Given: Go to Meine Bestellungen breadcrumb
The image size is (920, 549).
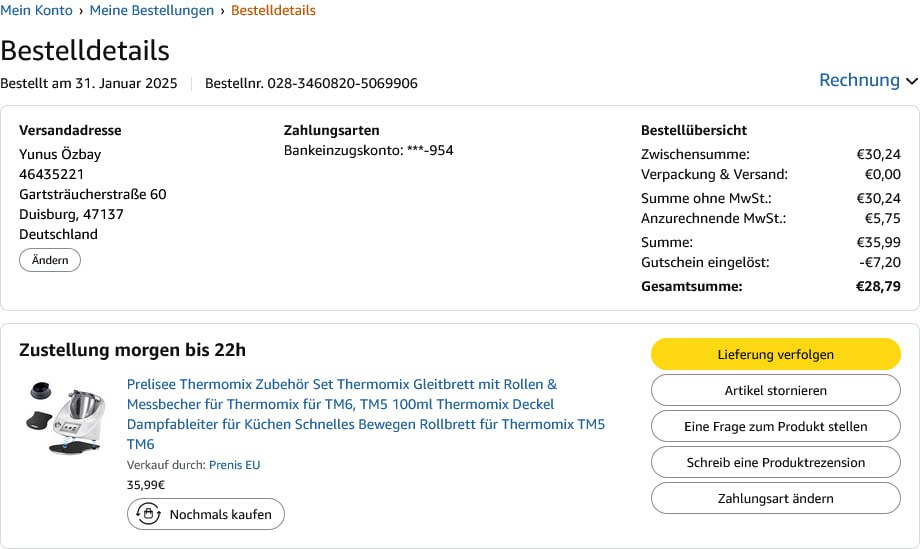Looking at the screenshot, I should click(152, 11).
